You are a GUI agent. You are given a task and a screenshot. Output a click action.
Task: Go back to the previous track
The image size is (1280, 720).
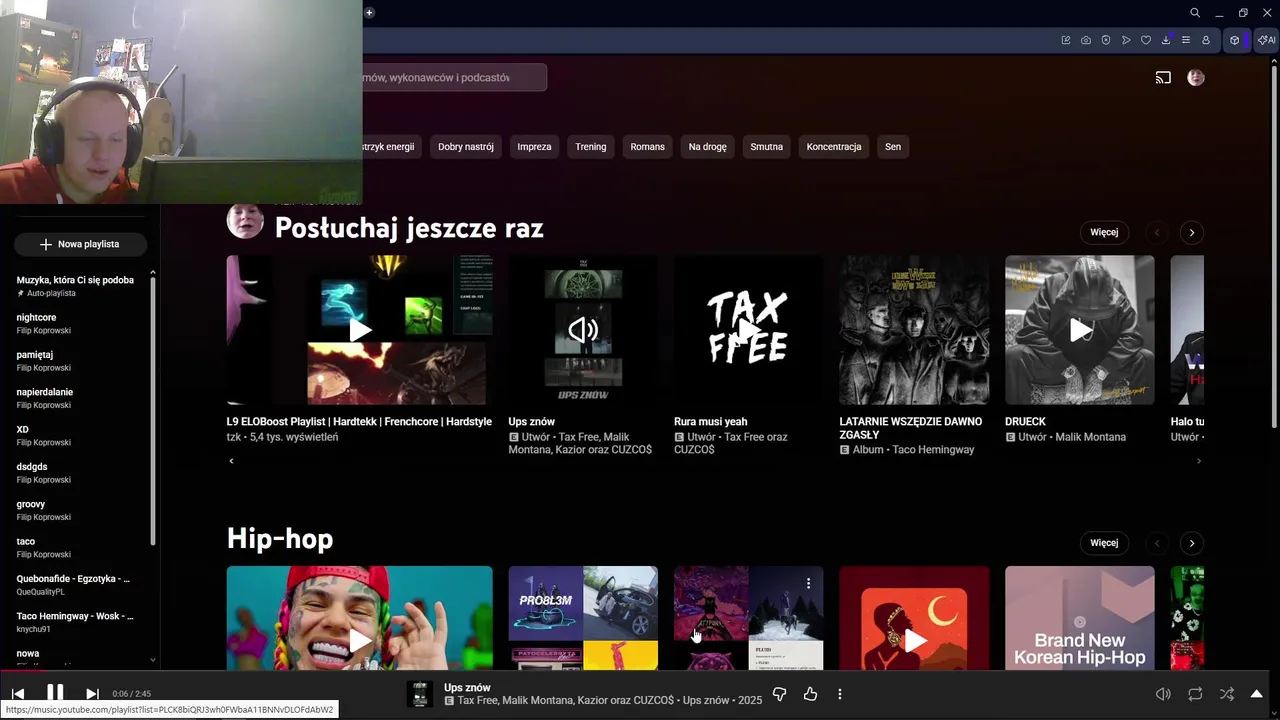pyautogui.click(x=18, y=694)
